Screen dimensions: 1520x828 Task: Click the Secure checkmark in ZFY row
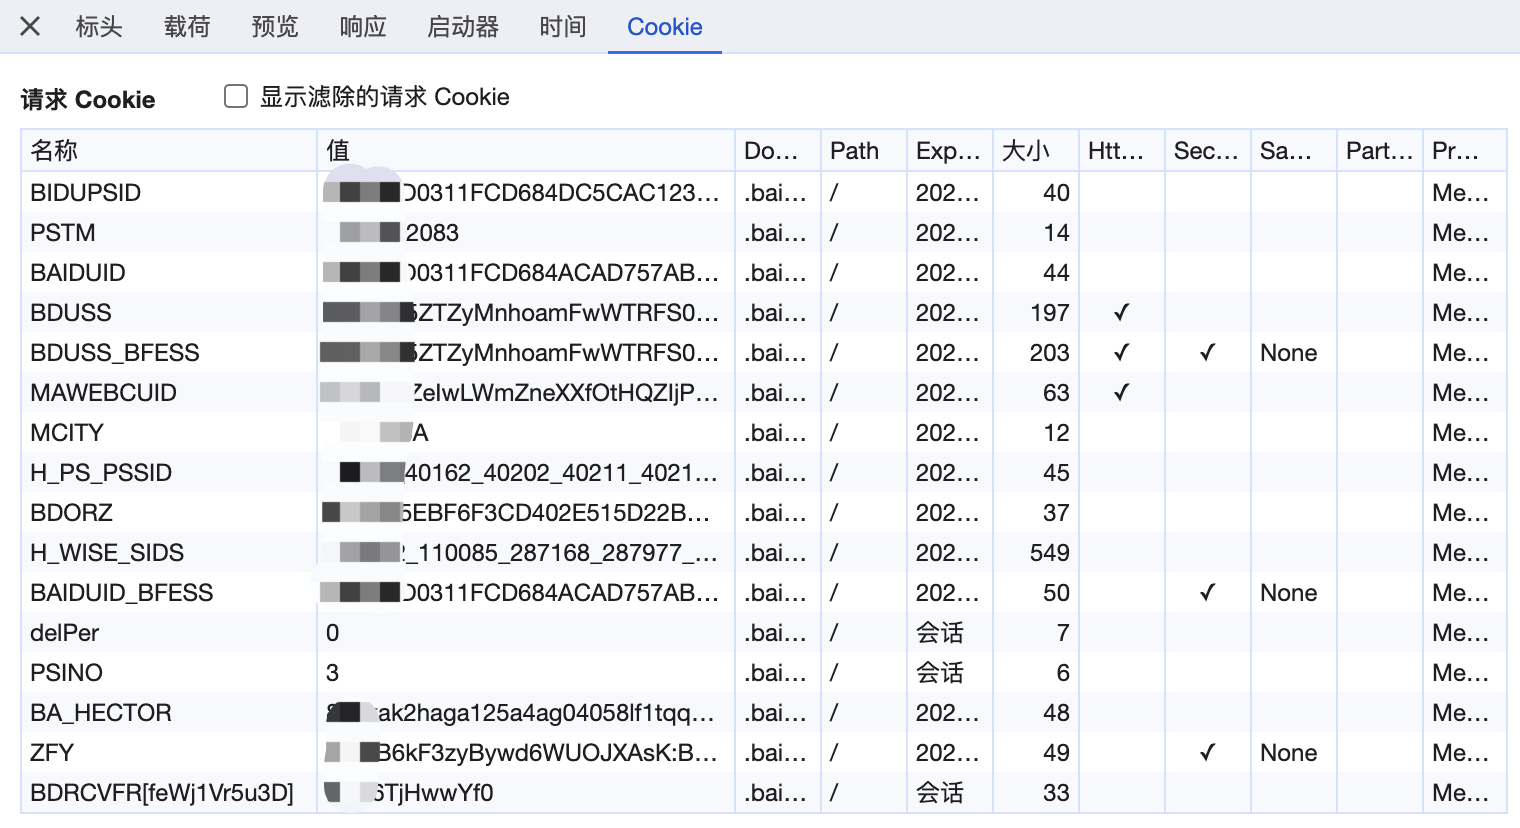[x=1207, y=753]
